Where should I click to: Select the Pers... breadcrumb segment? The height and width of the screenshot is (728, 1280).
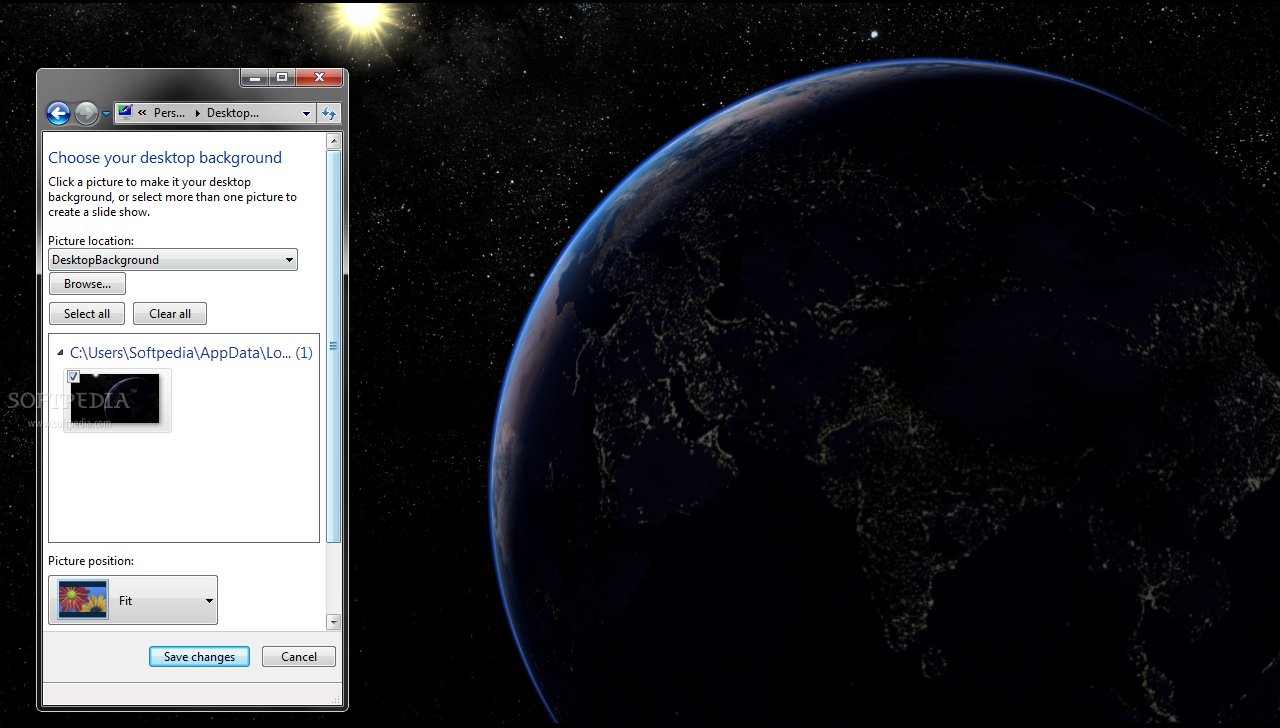[169, 113]
